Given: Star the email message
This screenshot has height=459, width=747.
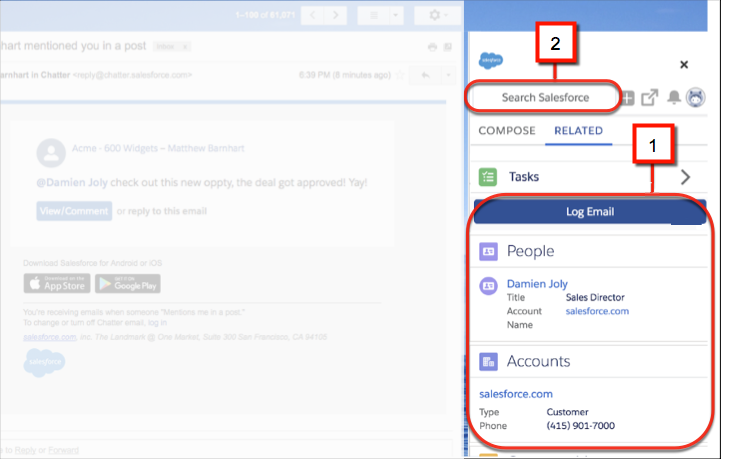Looking at the screenshot, I should click(x=401, y=75).
